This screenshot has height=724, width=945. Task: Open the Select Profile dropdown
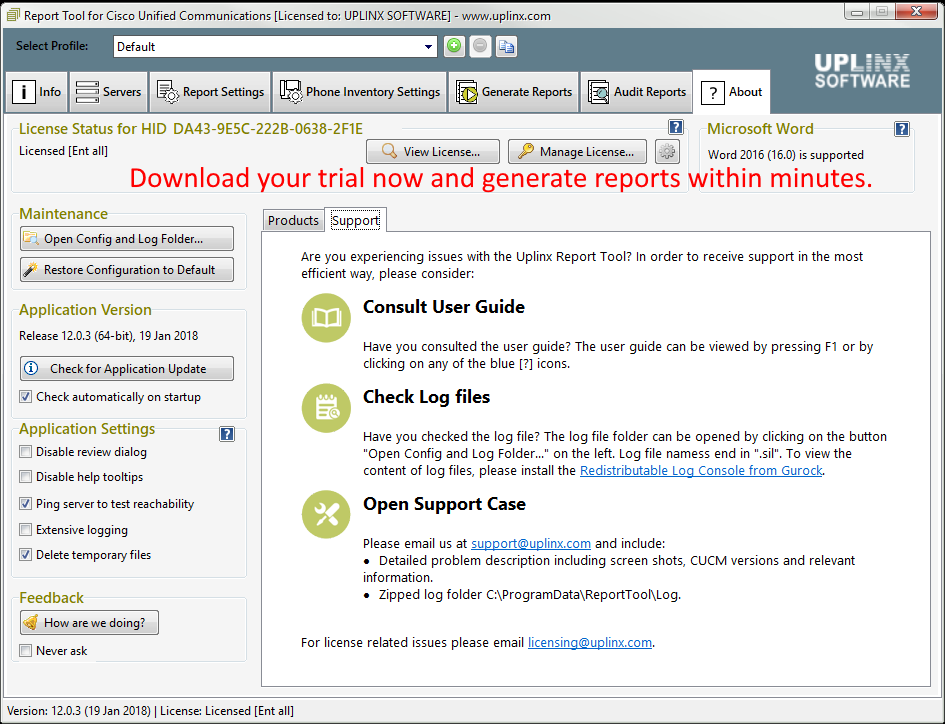pos(429,46)
